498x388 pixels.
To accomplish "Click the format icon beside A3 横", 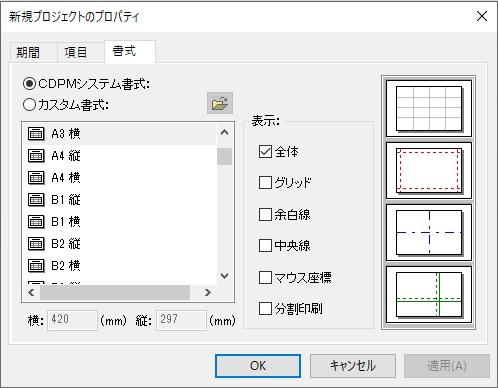I will 36,134.
